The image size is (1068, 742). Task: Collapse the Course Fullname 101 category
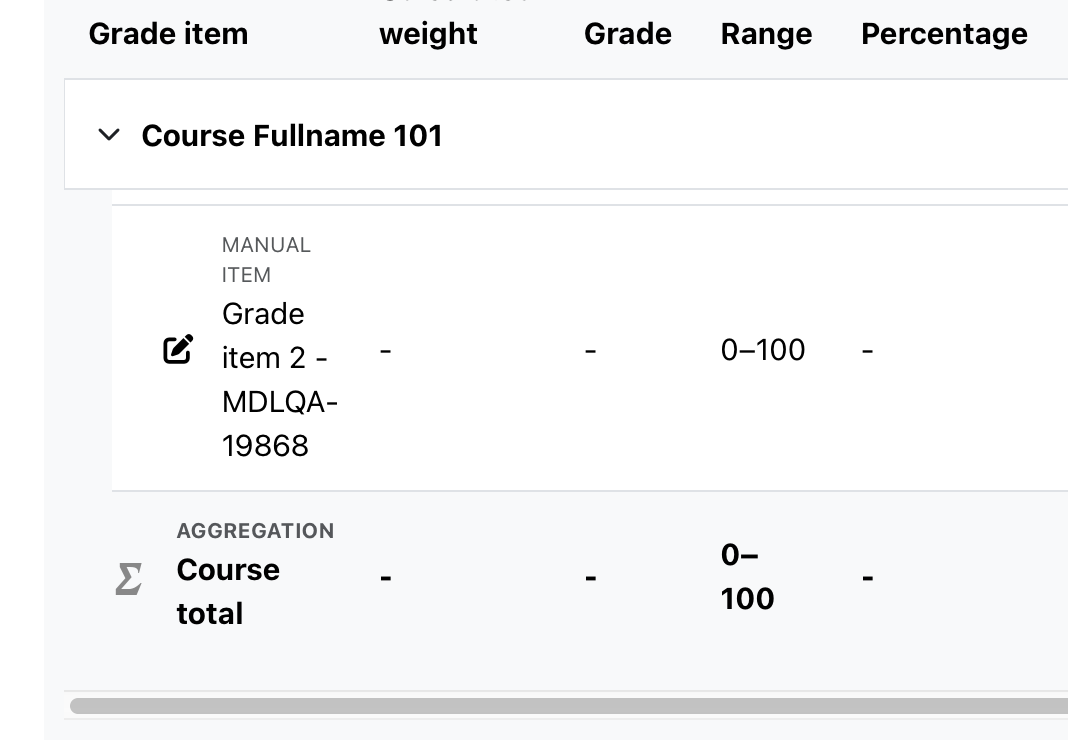[x=109, y=135]
